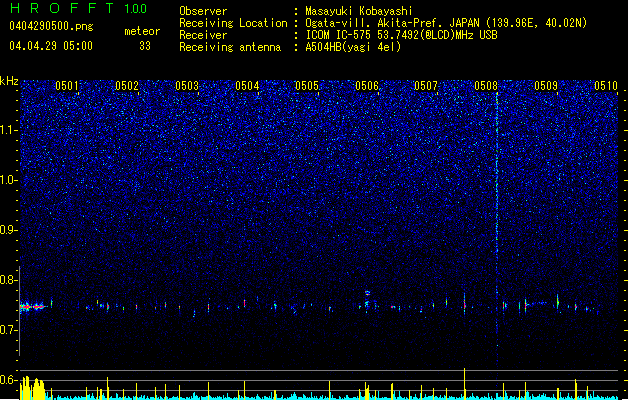Click the 0503 time marker
The width and height of the screenshot is (629, 400).
coord(187,86)
